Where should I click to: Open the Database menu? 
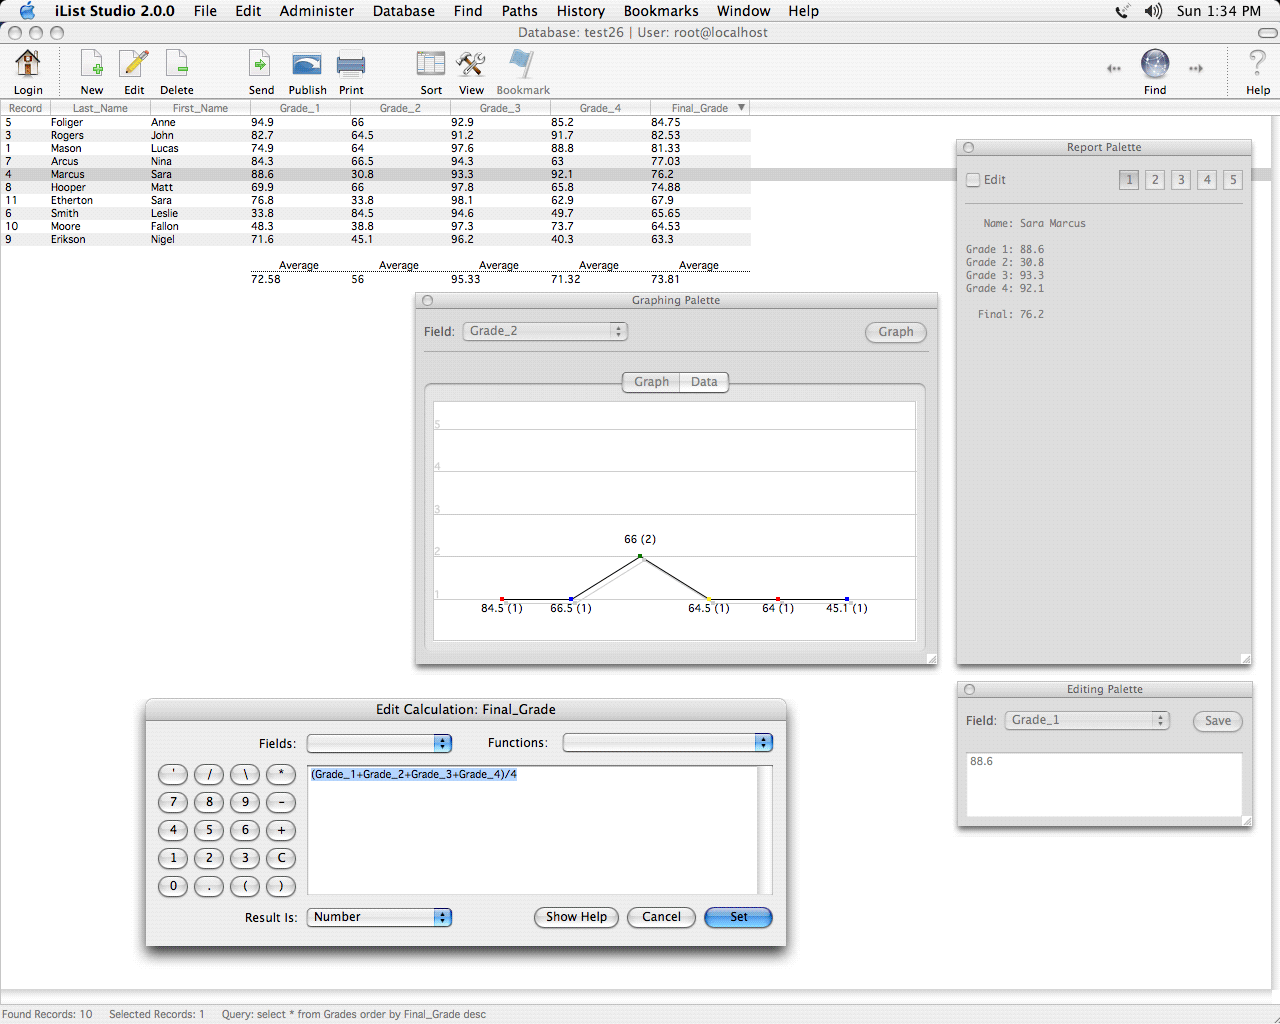(404, 11)
